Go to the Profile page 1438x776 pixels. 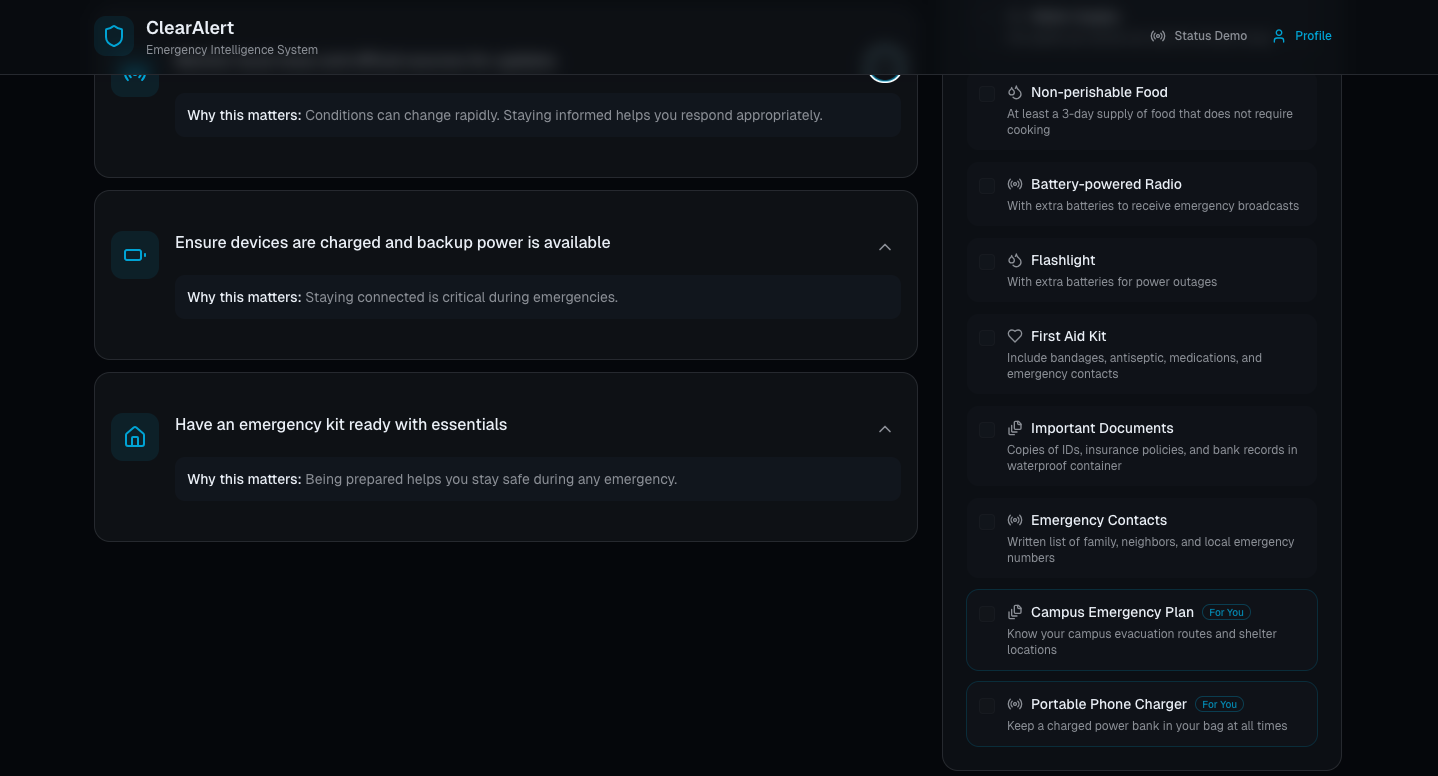(x=1302, y=36)
